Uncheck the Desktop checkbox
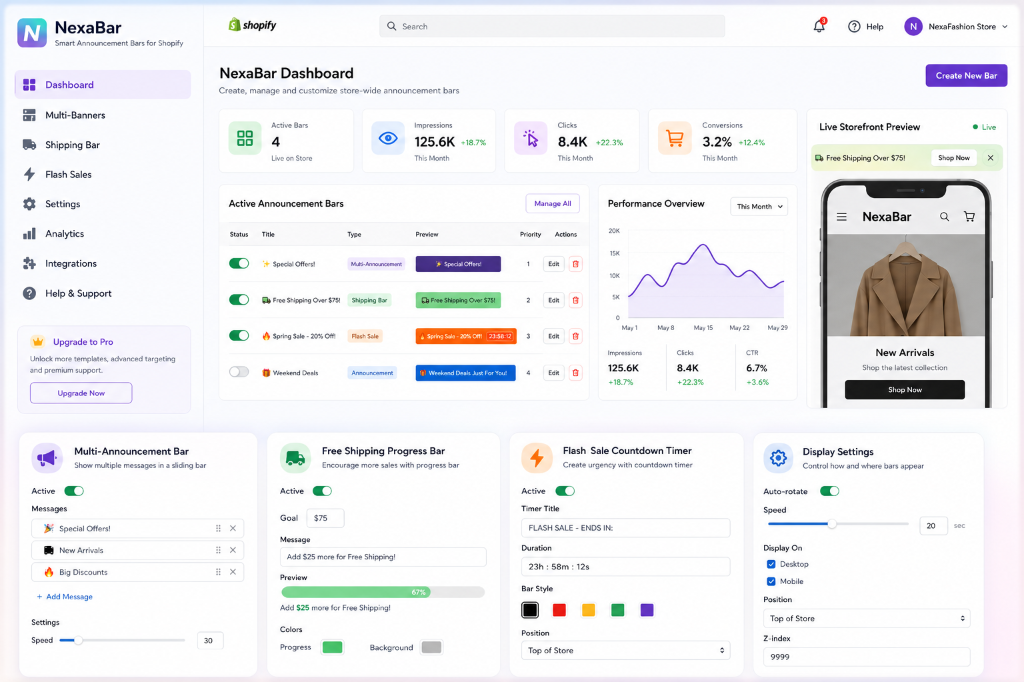 pos(771,564)
